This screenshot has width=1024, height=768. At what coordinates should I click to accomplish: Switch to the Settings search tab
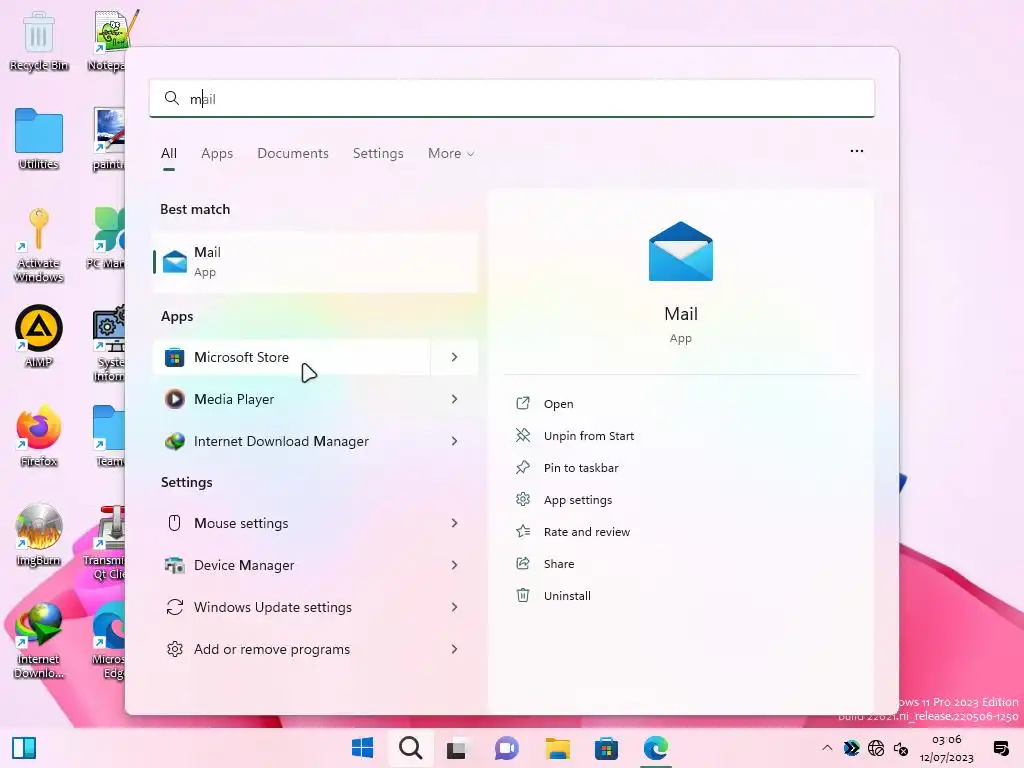click(378, 153)
